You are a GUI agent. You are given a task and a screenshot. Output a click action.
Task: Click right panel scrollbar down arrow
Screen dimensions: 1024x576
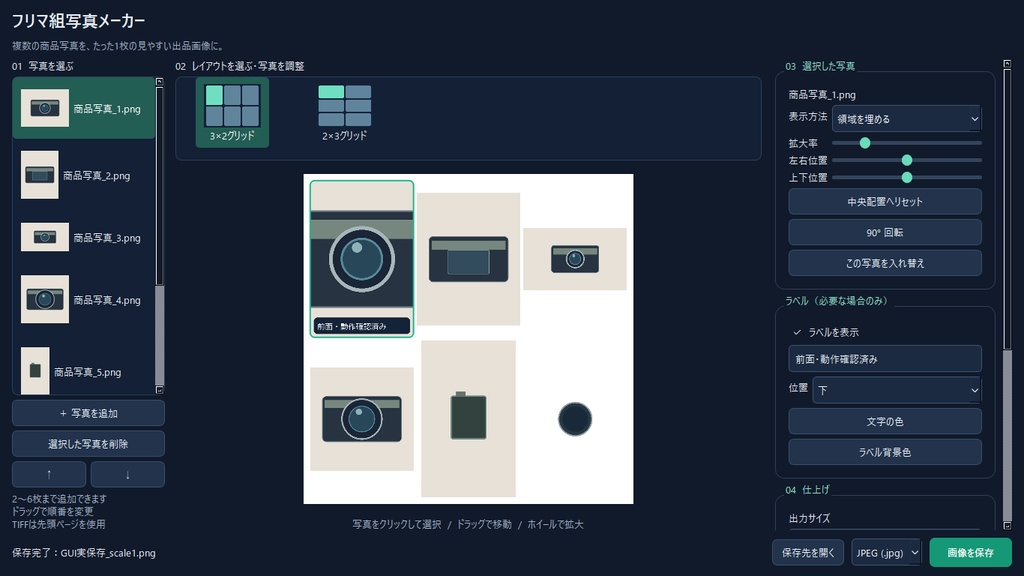pos(1007,526)
